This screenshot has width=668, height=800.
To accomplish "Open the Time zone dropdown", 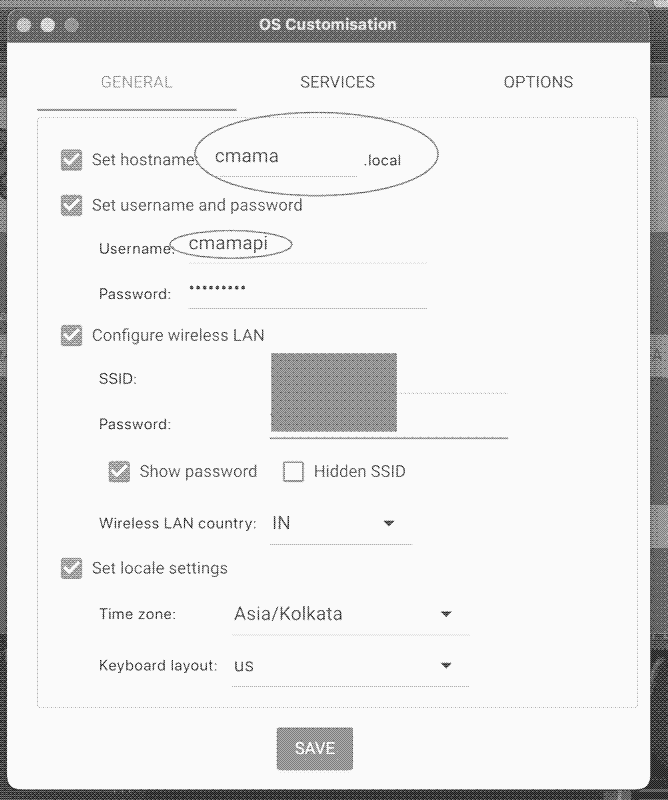I will [x=350, y=614].
